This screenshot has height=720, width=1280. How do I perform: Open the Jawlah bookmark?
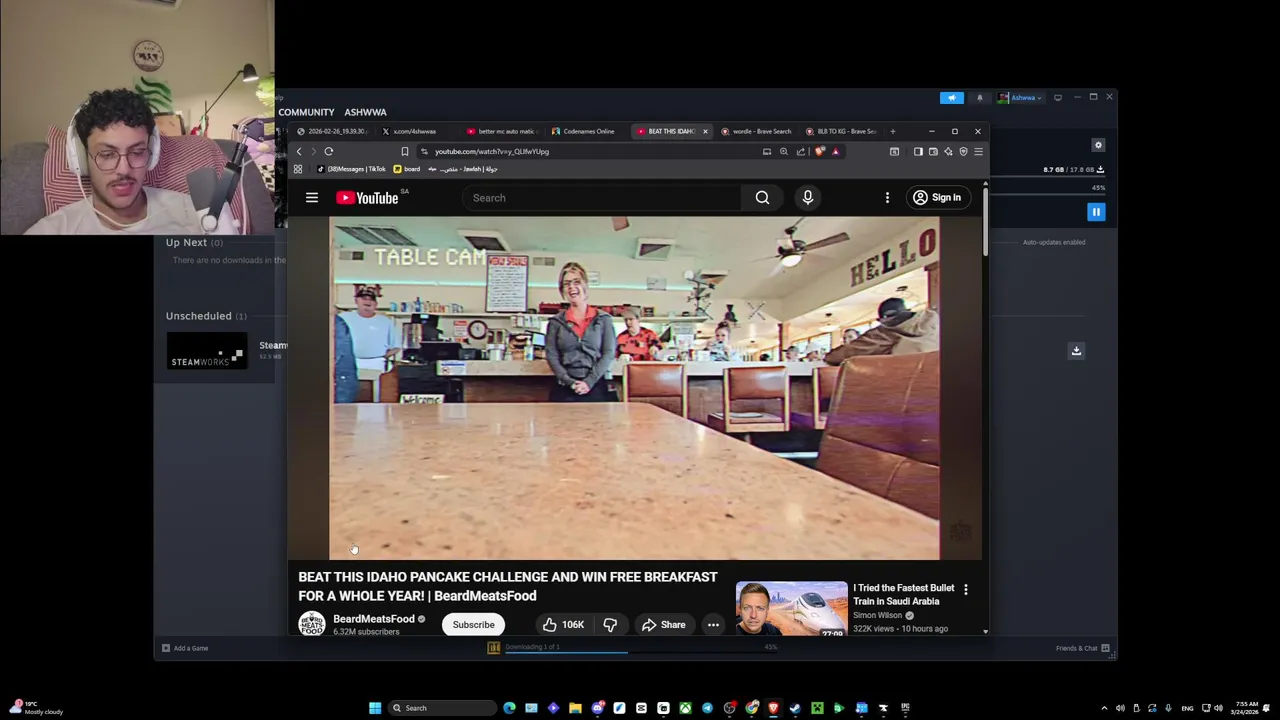(x=462, y=169)
